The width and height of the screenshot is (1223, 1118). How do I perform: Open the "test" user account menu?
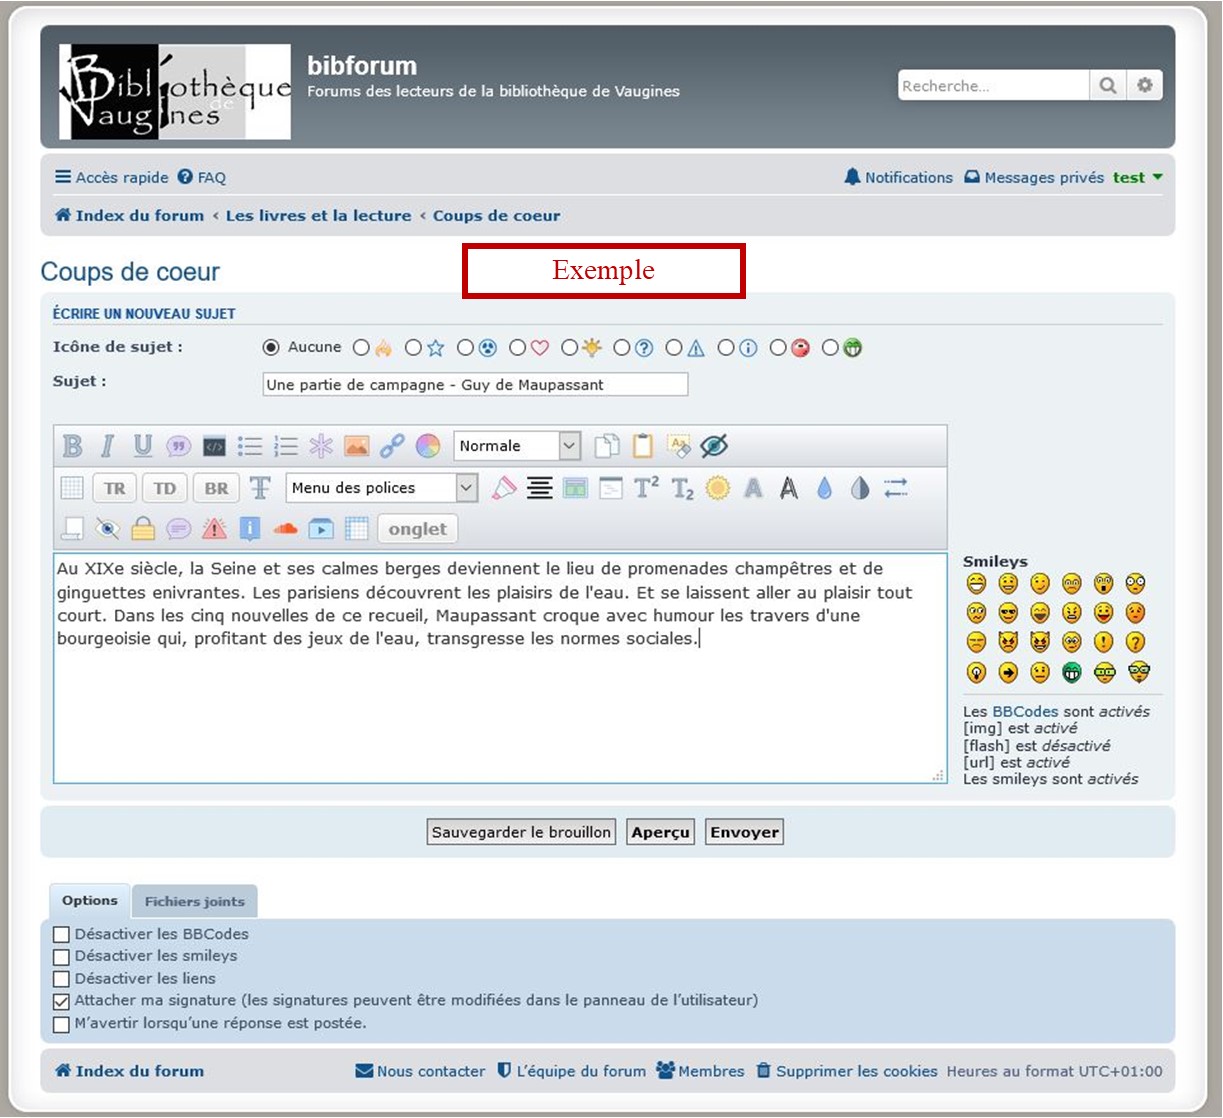click(1137, 178)
